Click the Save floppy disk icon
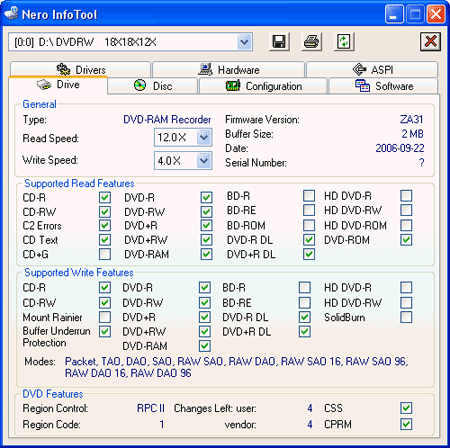The width and height of the screenshot is (450, 448). click(x=279, y=42)
